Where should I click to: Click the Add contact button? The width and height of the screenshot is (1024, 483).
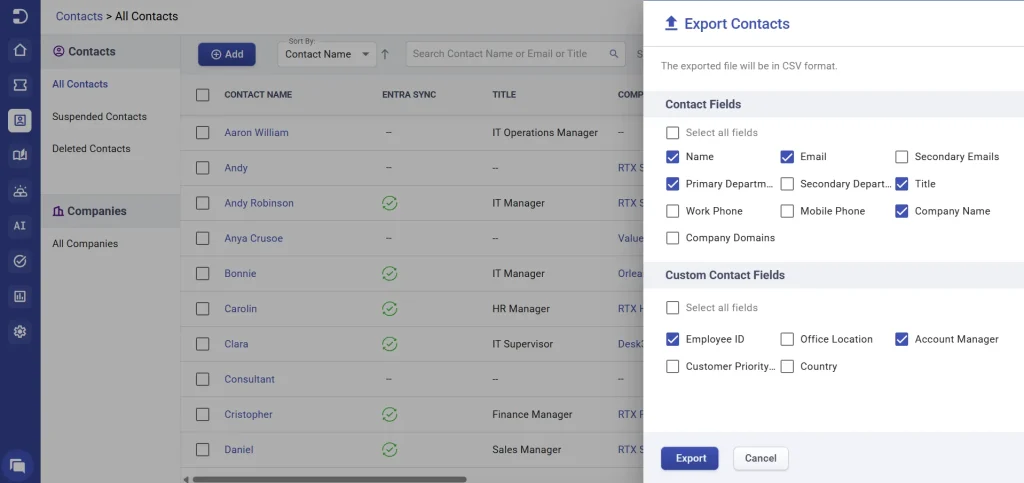(227, 54)
